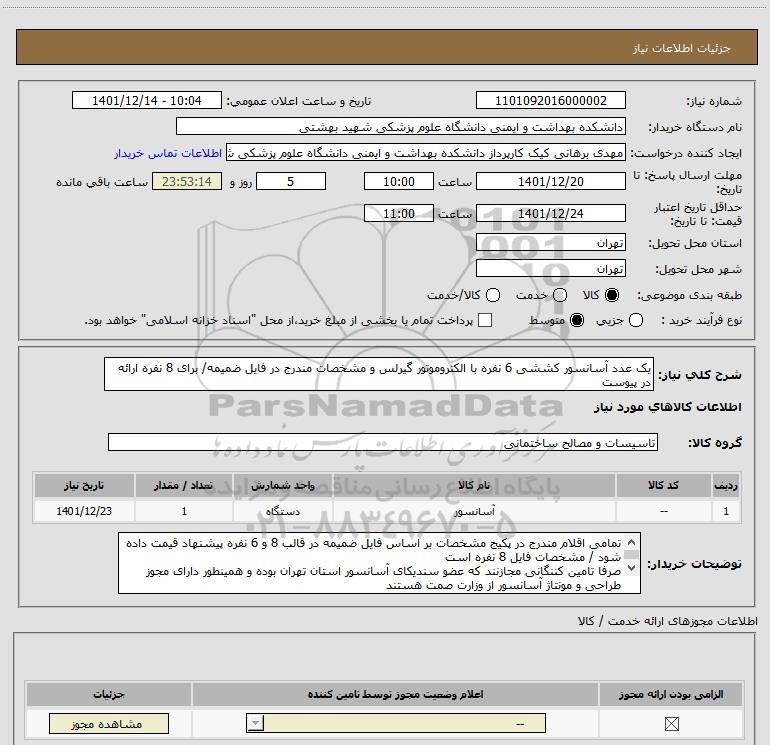Open the buyer contact info link
The width and height of the screenshot is (770, 745).
pyautogui.click(x=168, y=153)
